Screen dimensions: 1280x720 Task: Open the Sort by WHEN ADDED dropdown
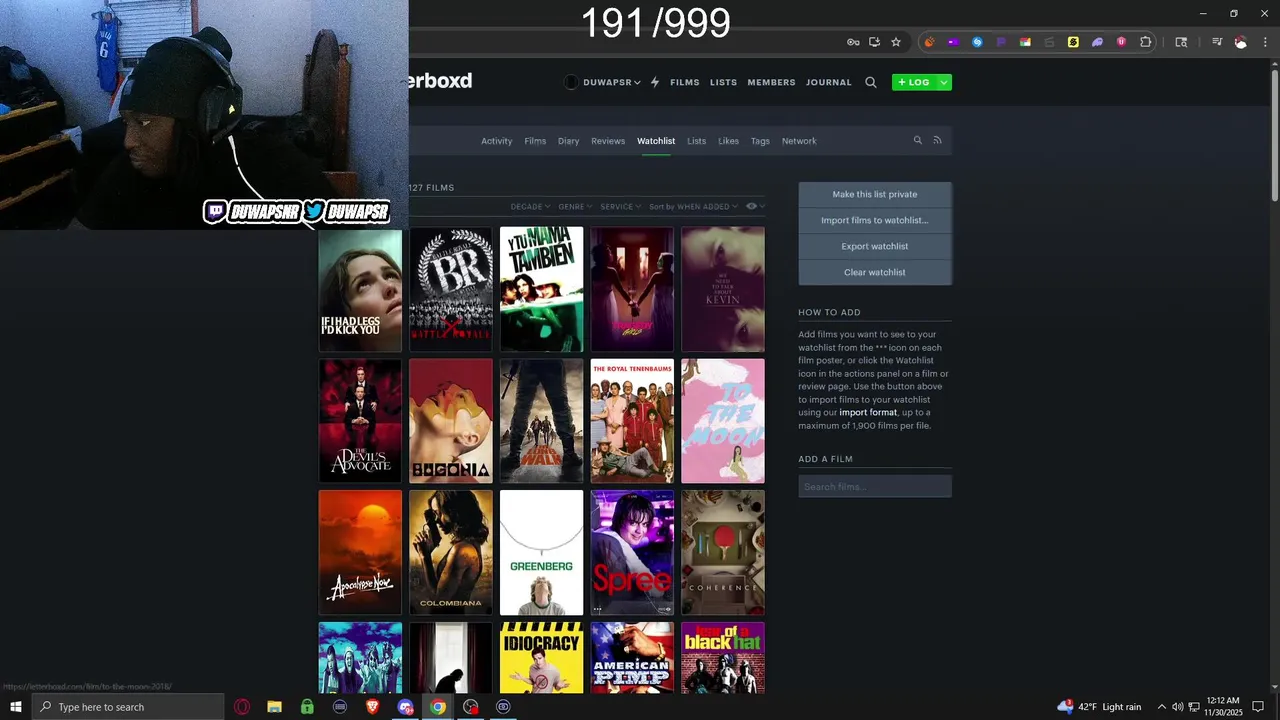coord(694,206)
